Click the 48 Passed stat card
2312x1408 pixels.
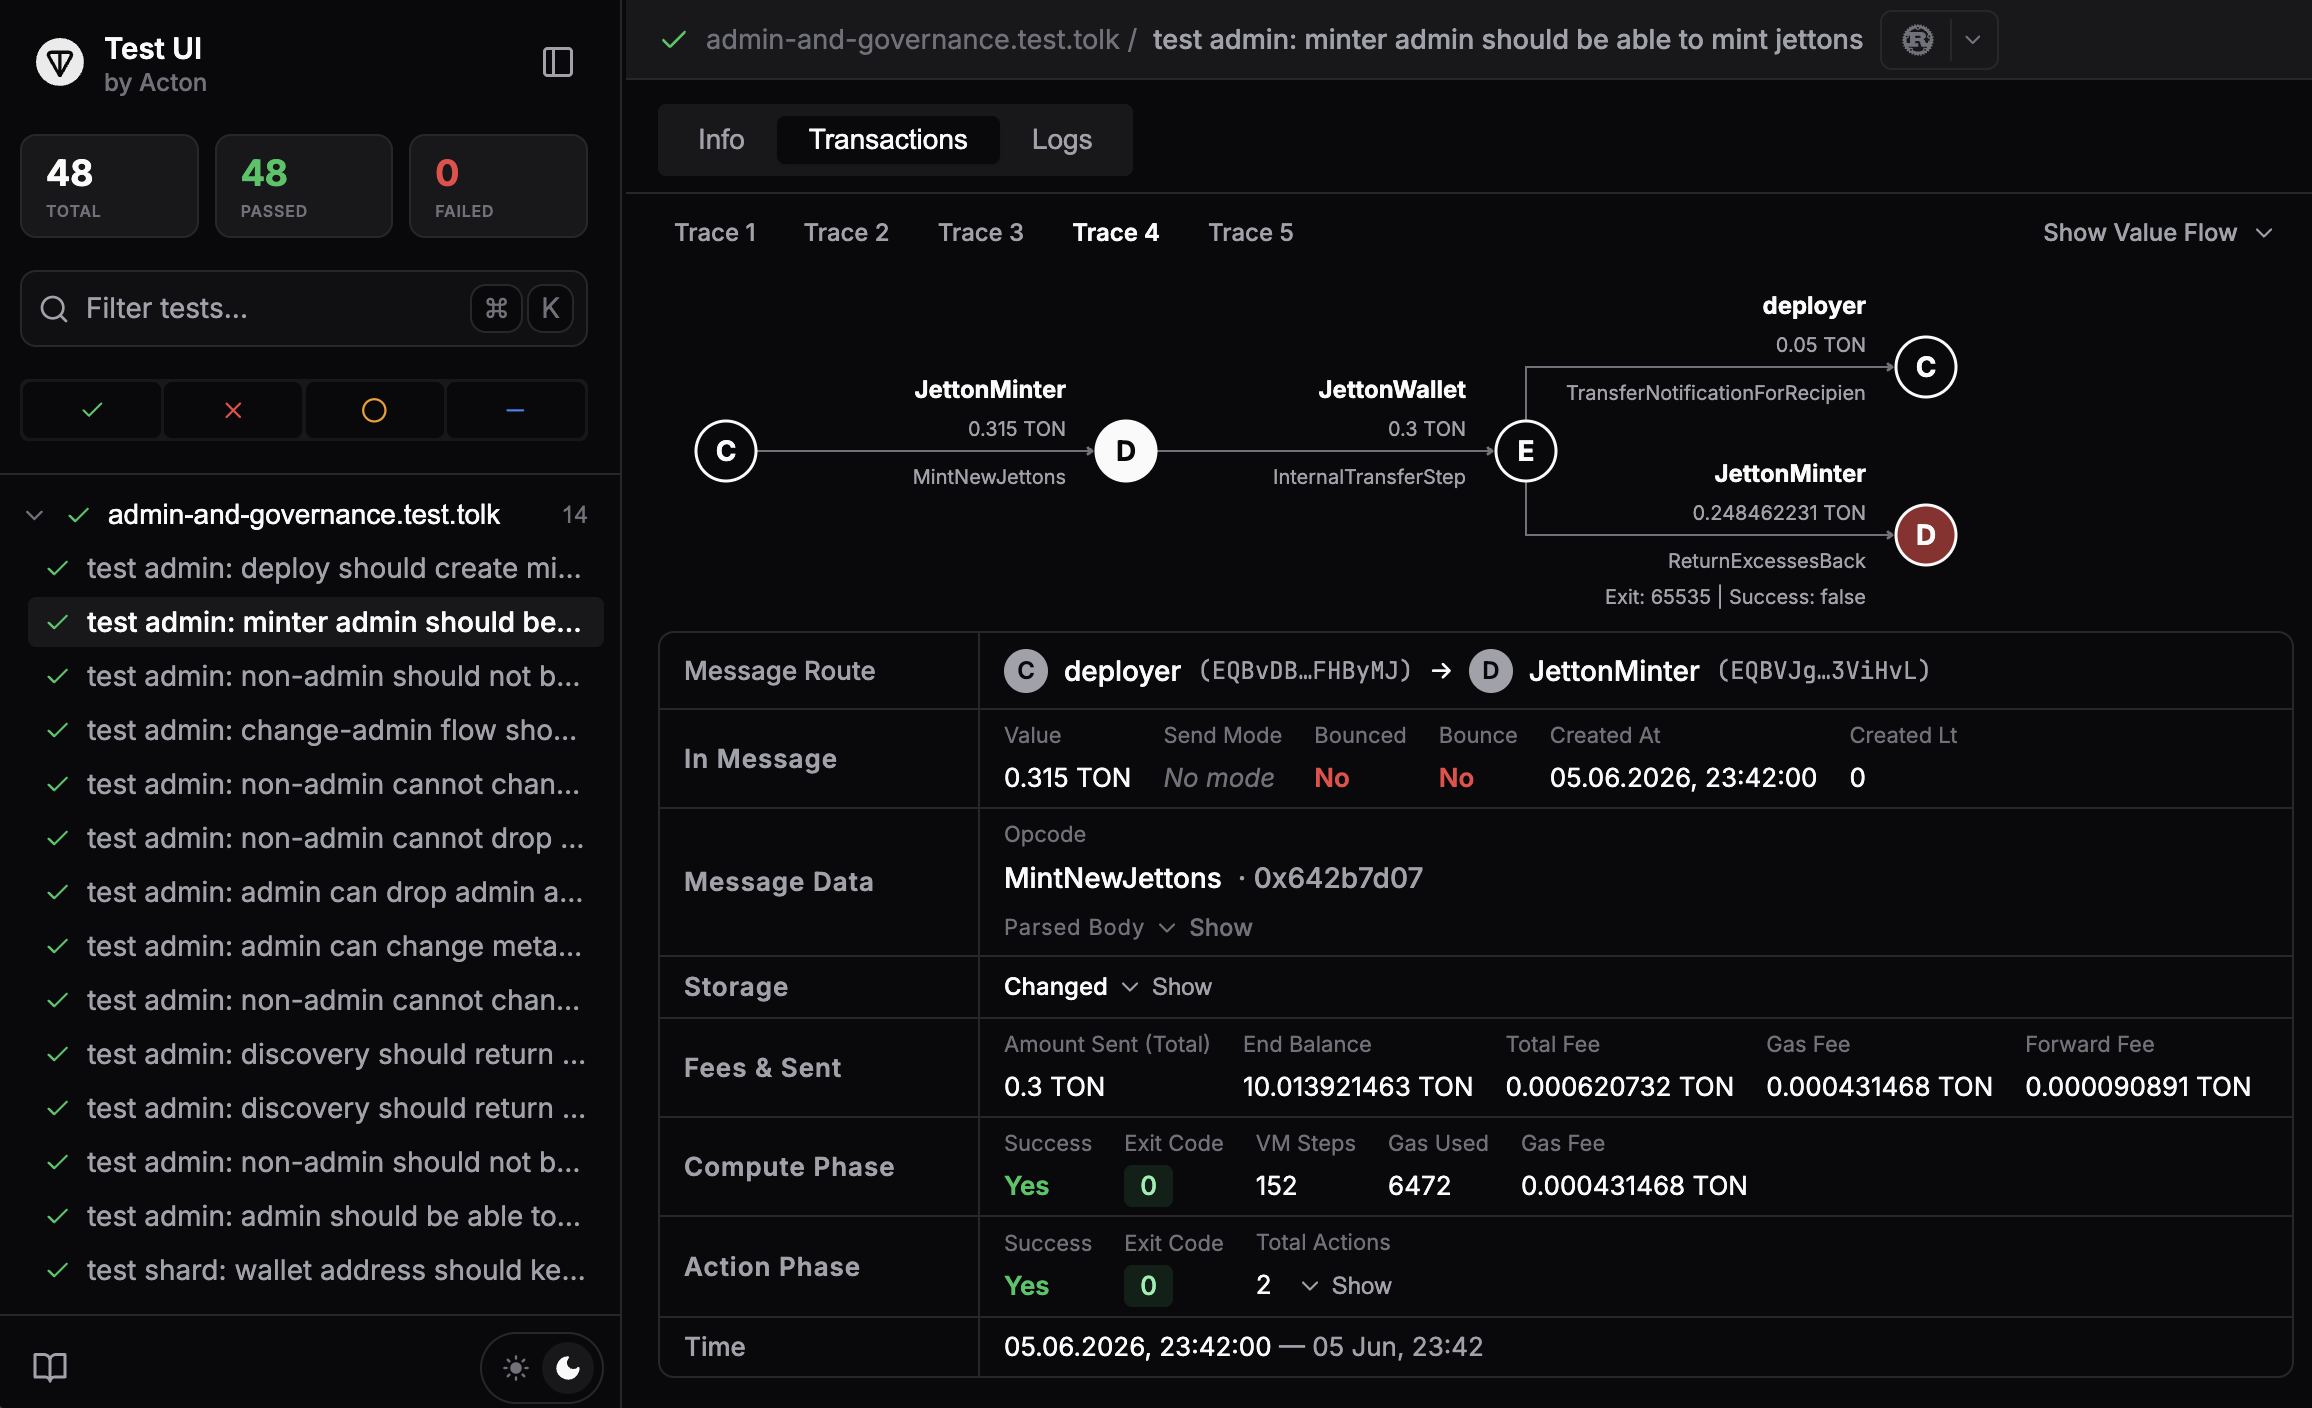(304, 186)
